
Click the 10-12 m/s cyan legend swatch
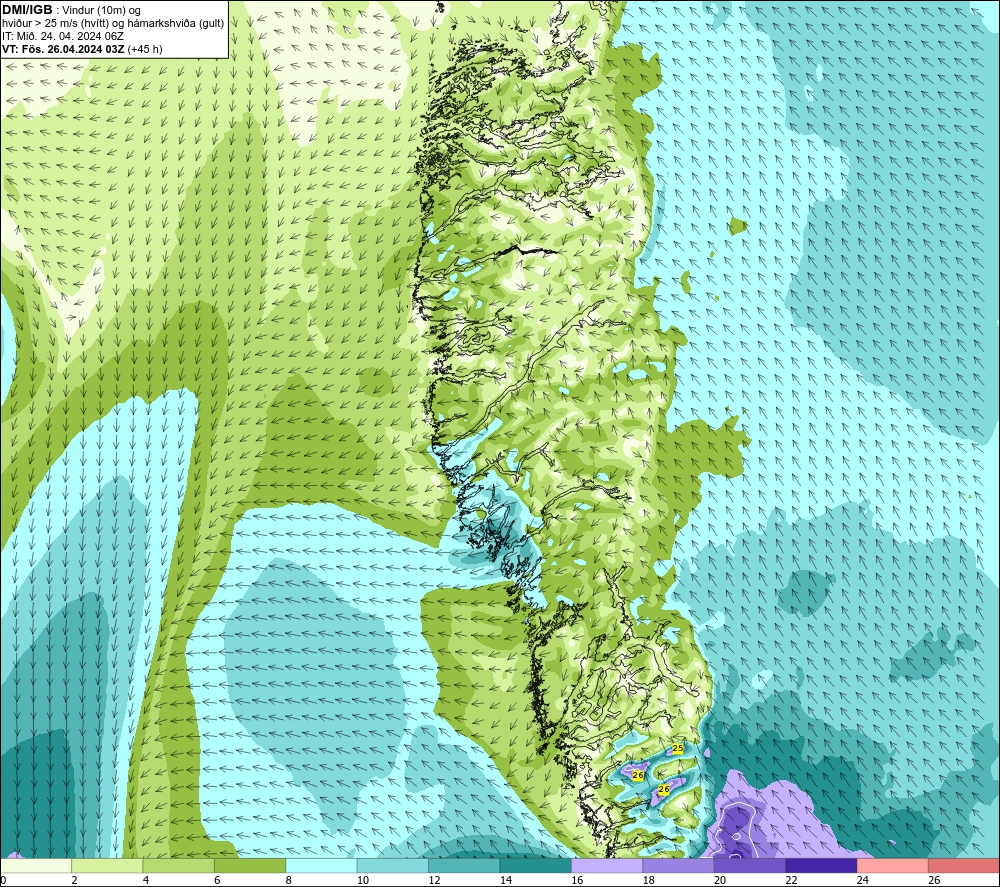393,865
